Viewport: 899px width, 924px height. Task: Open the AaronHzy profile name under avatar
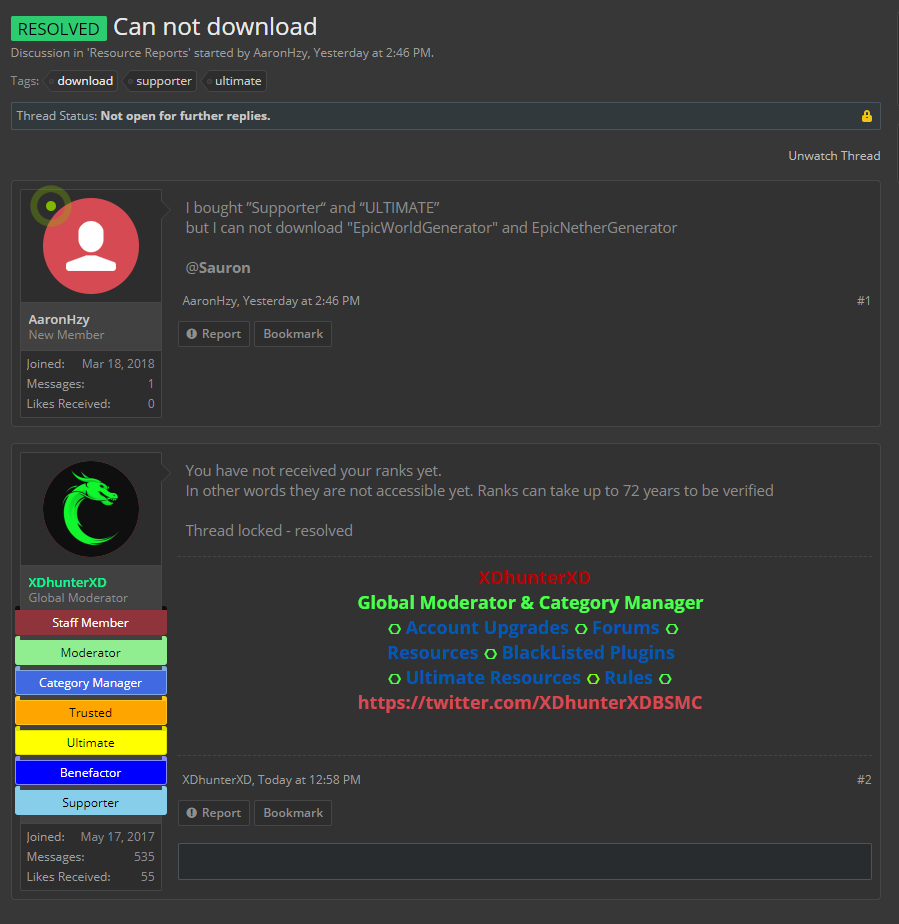tap(59, 319)
